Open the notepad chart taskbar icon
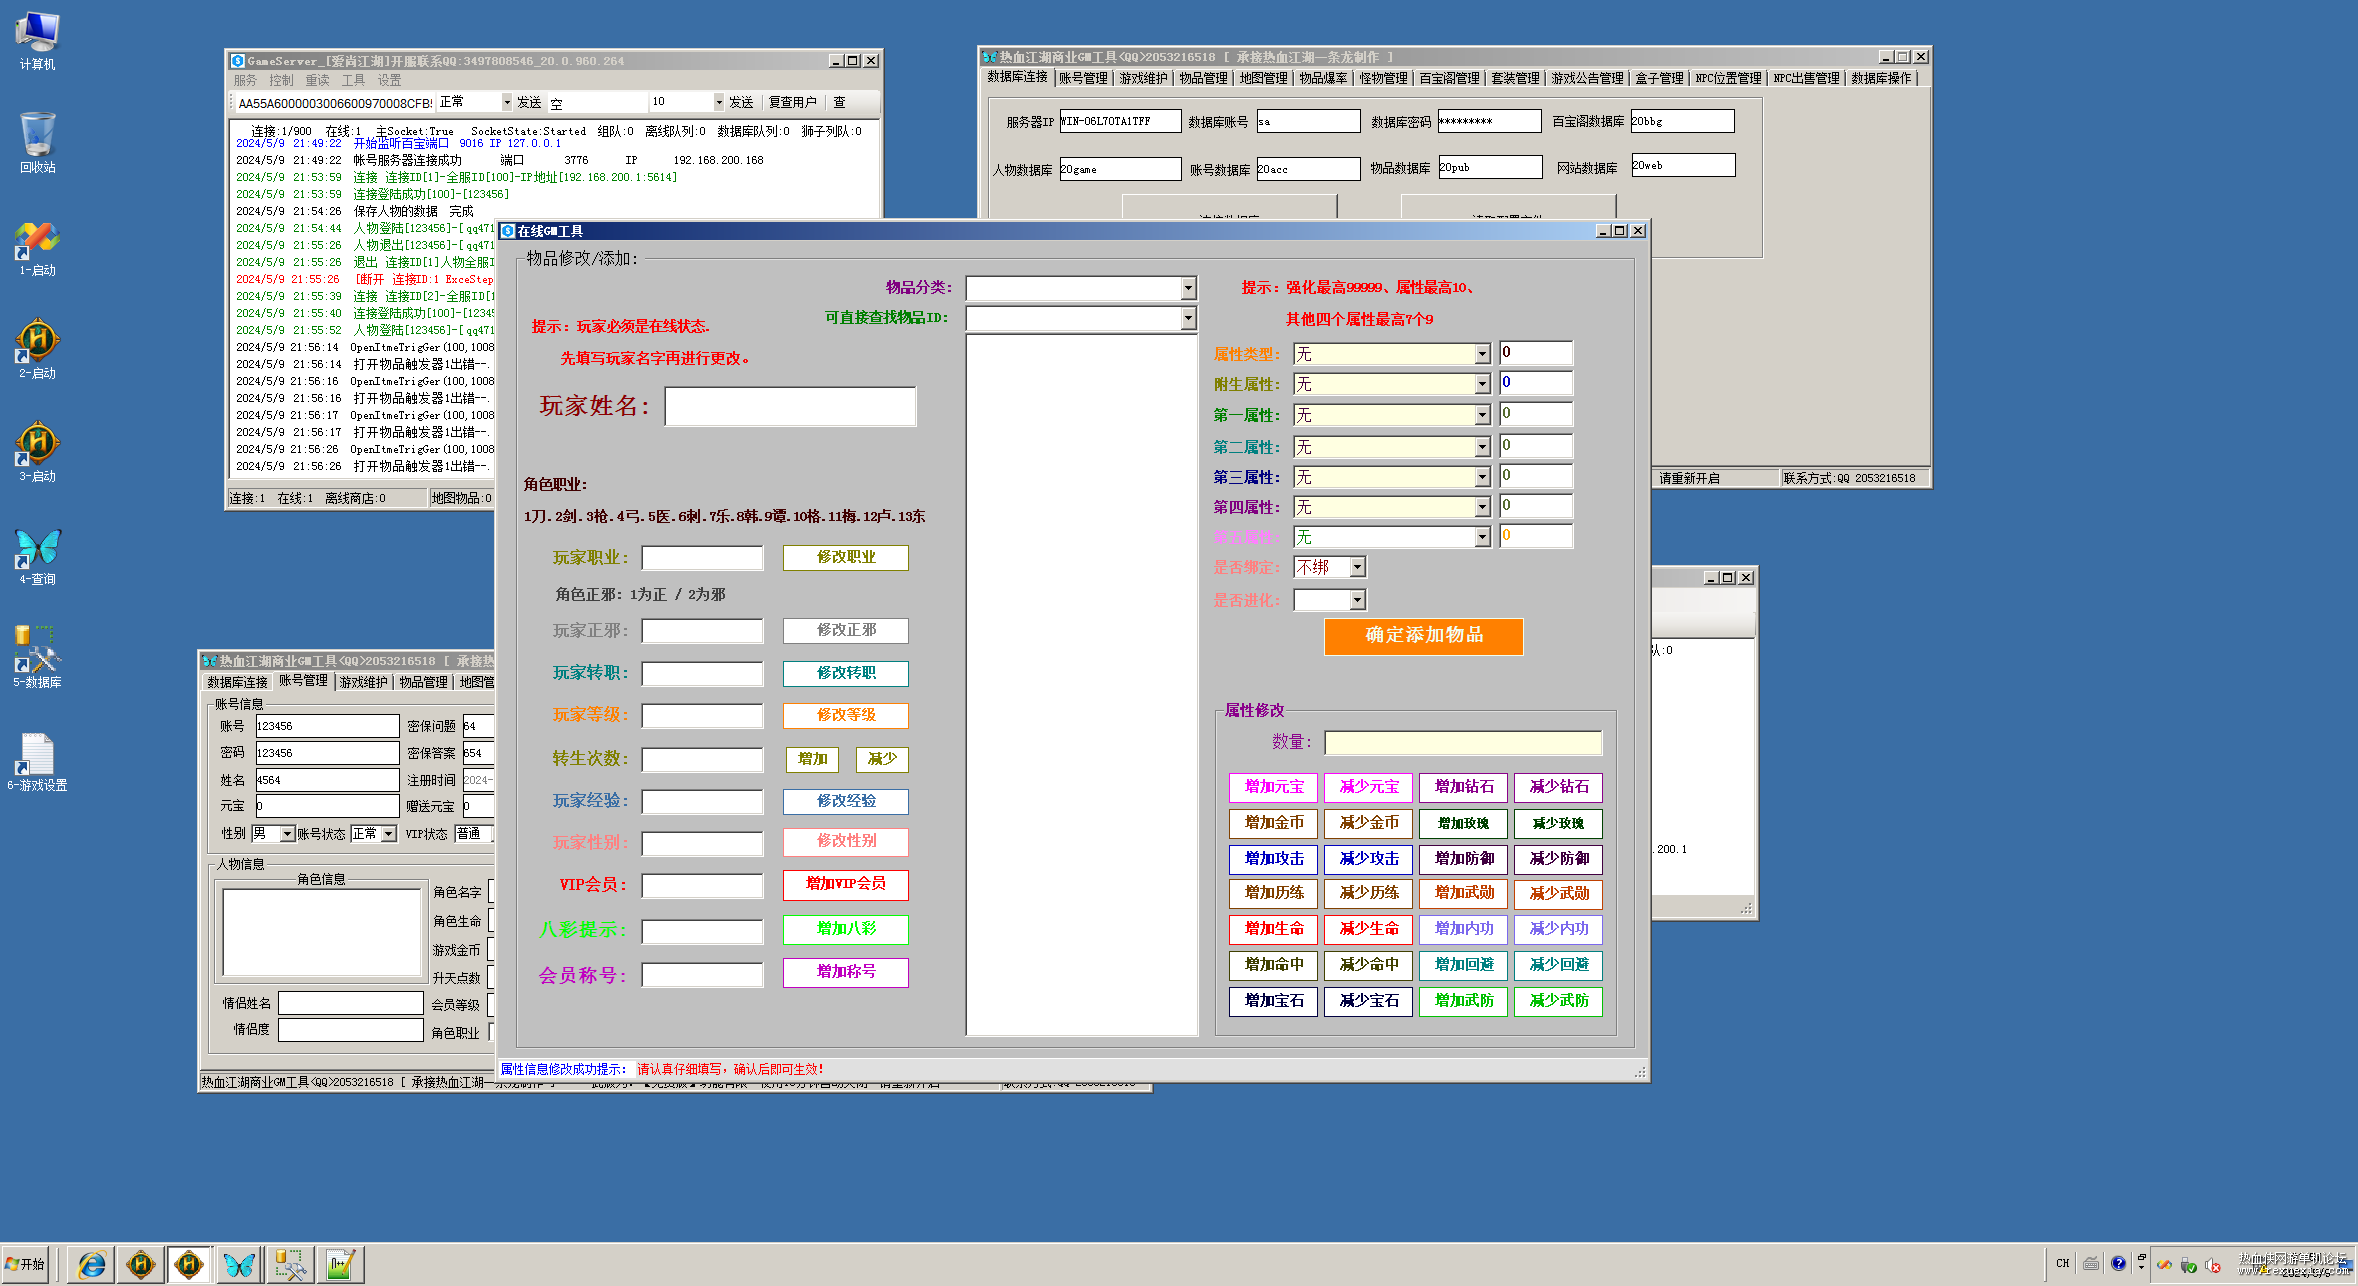Image resolution: width=2358 pixels, height=1286 pixels. tap(340, 1265)
